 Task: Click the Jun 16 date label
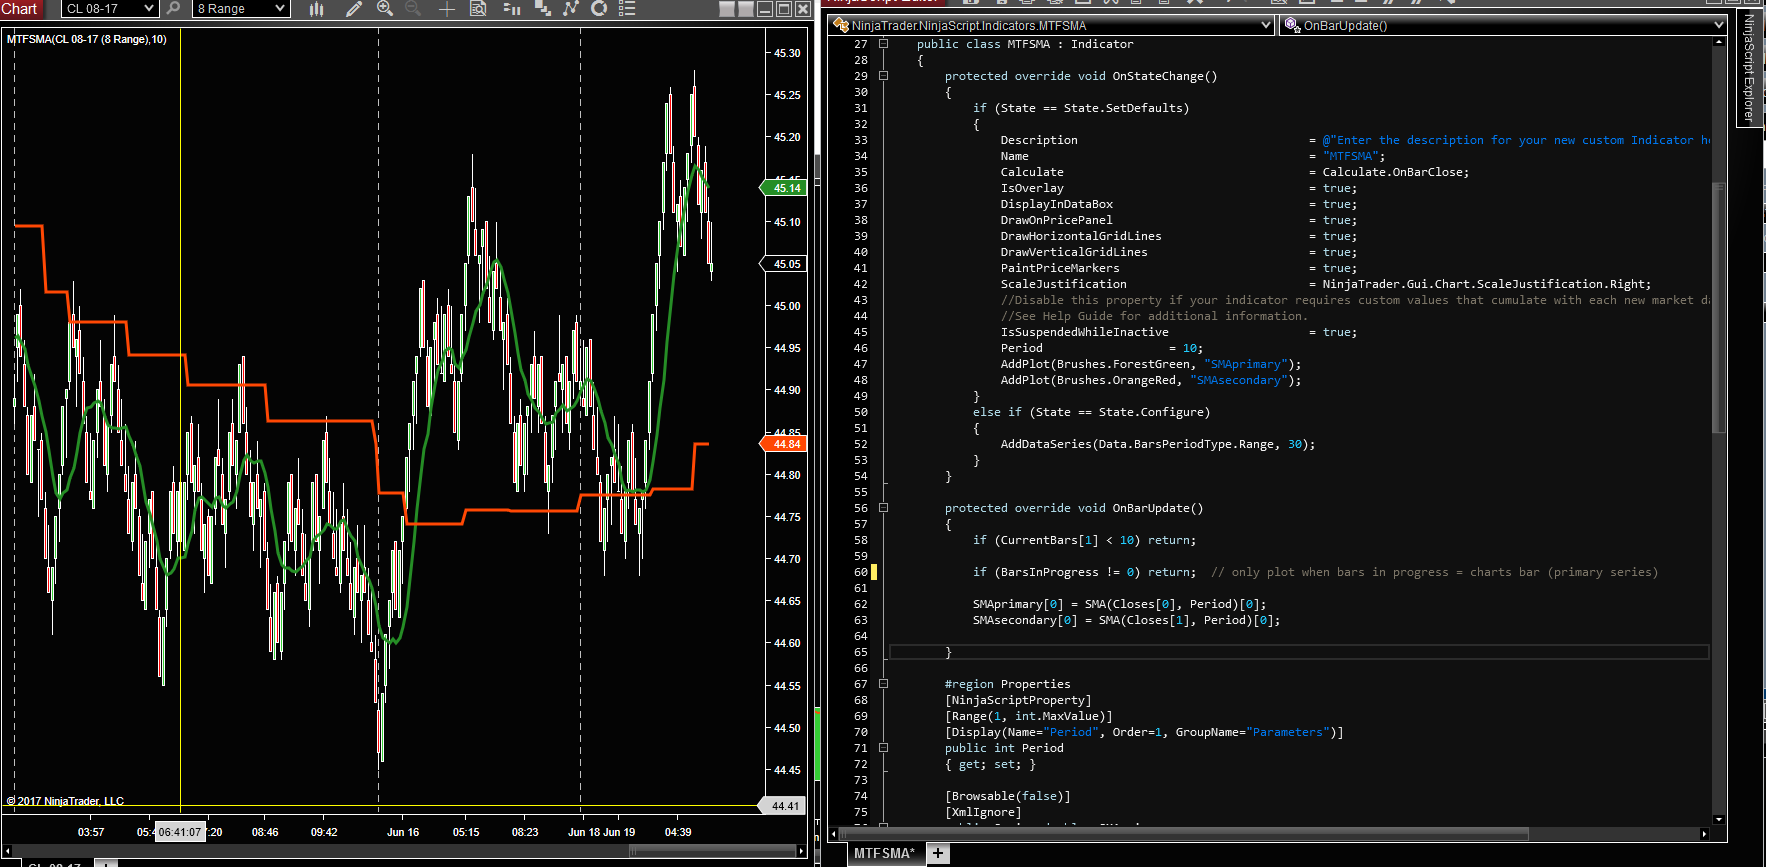pos(403,832)
